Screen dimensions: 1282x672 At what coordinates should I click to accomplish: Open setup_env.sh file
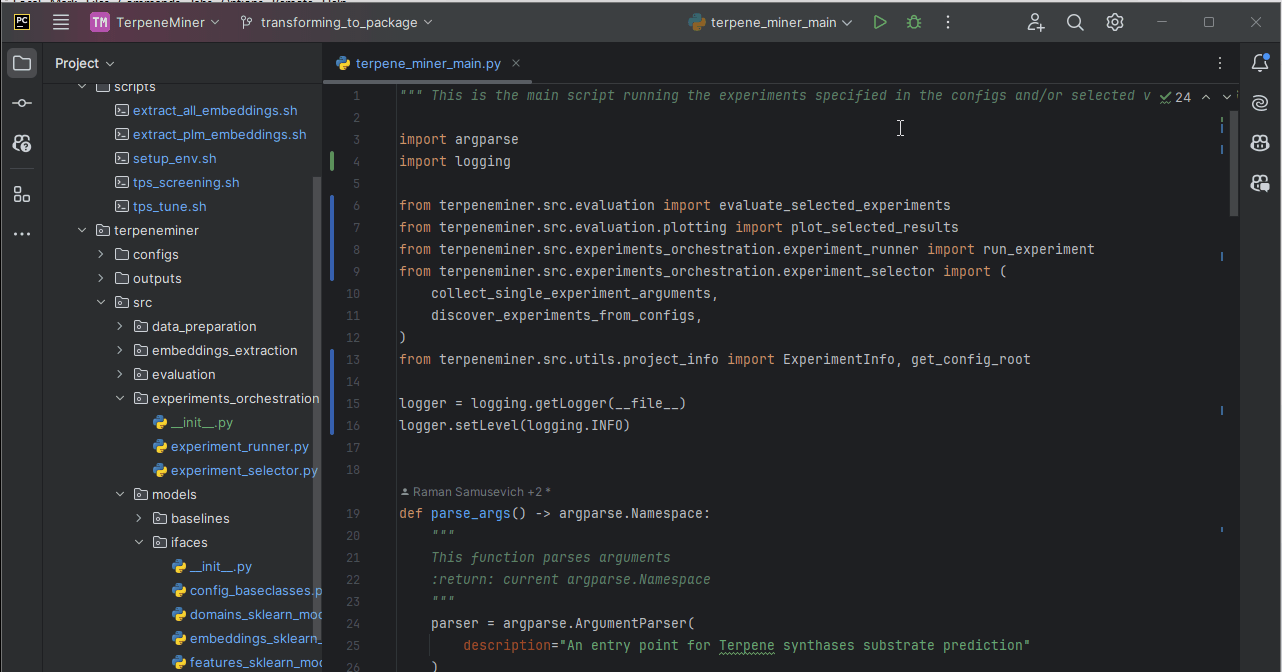point(174,159)
